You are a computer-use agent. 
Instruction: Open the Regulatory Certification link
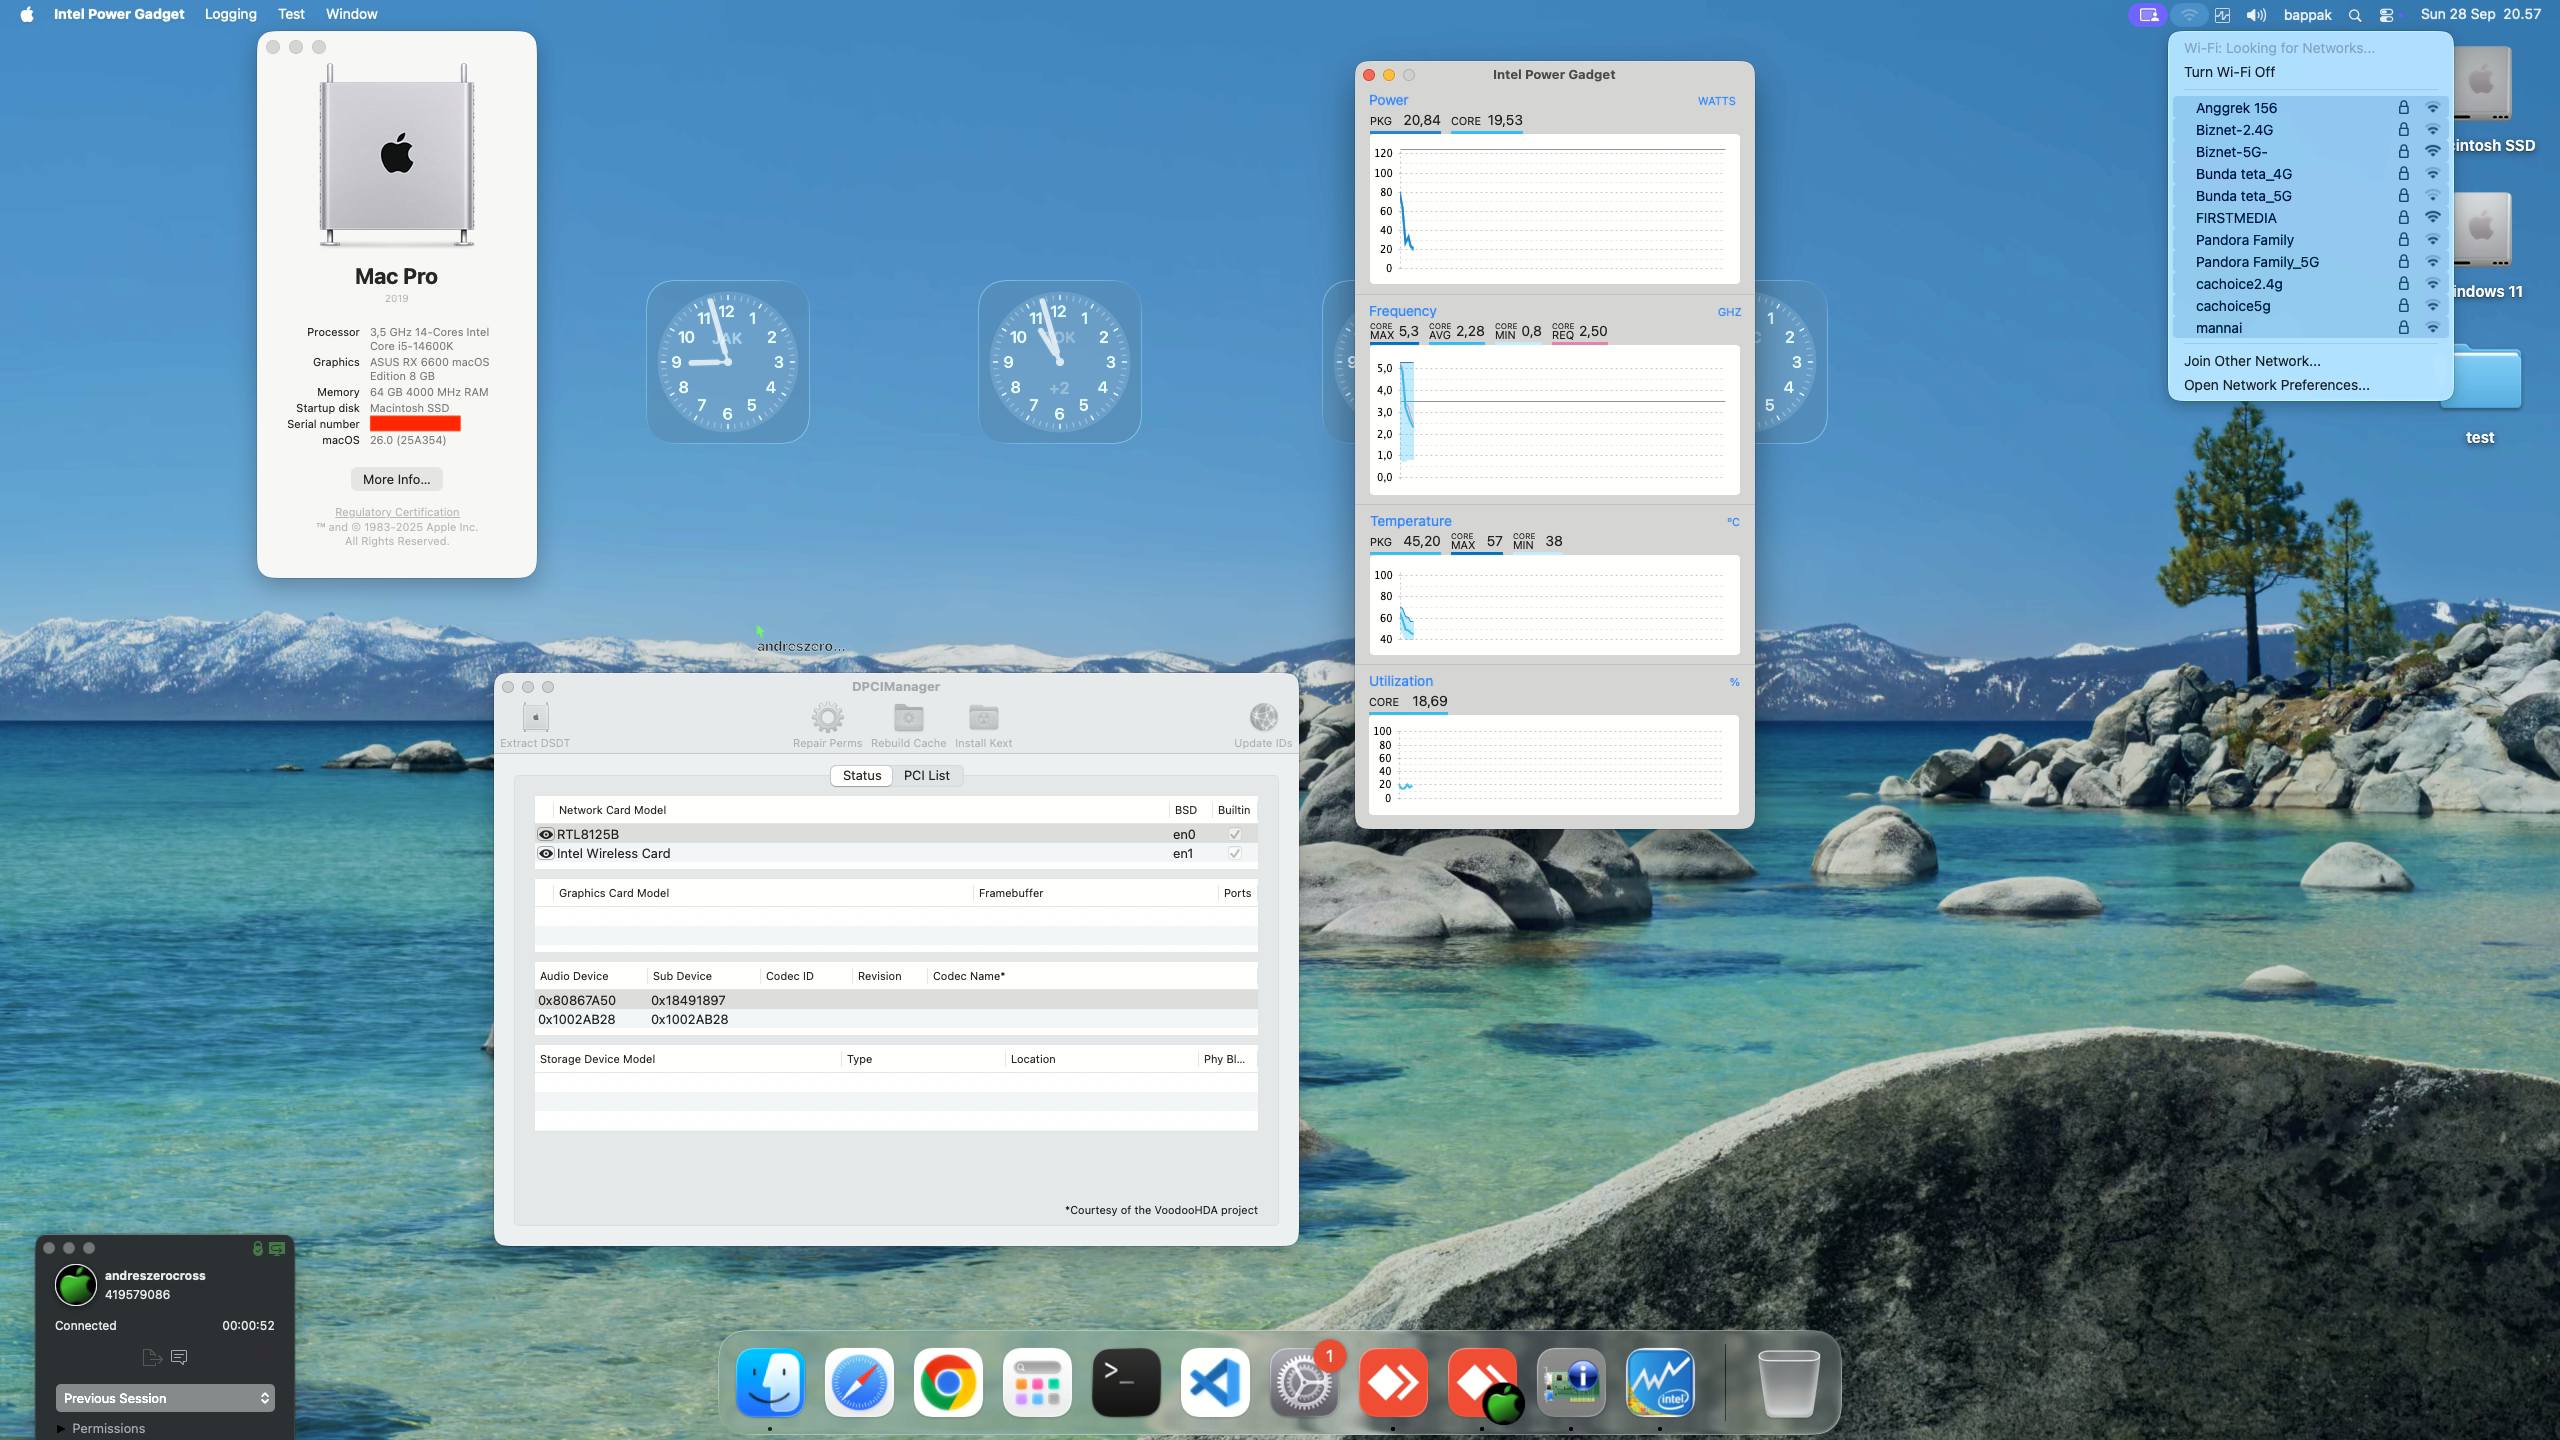click(x=397, y=512)
